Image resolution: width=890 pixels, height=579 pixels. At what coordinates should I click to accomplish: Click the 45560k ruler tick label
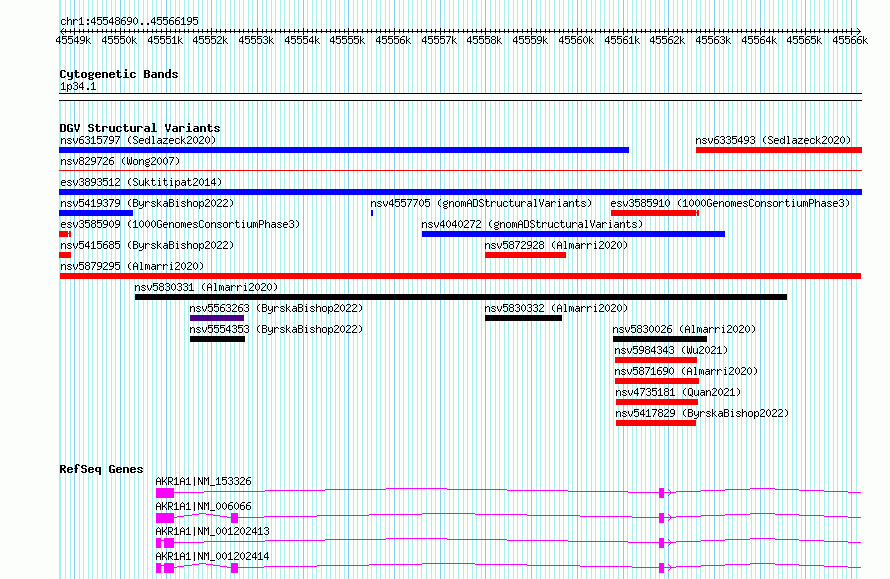click(576, 40)
